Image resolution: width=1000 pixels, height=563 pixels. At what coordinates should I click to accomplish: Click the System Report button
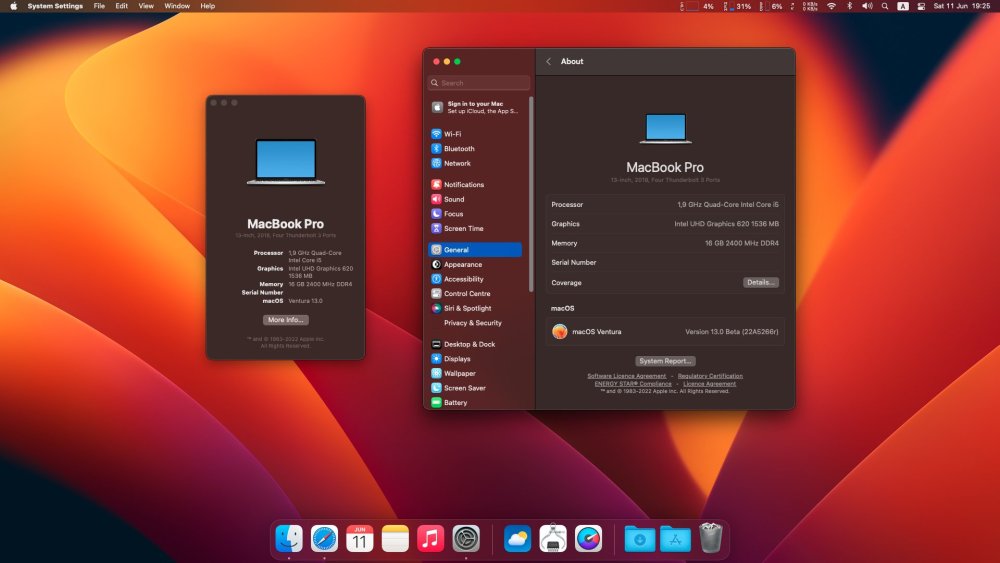(665, 361)
